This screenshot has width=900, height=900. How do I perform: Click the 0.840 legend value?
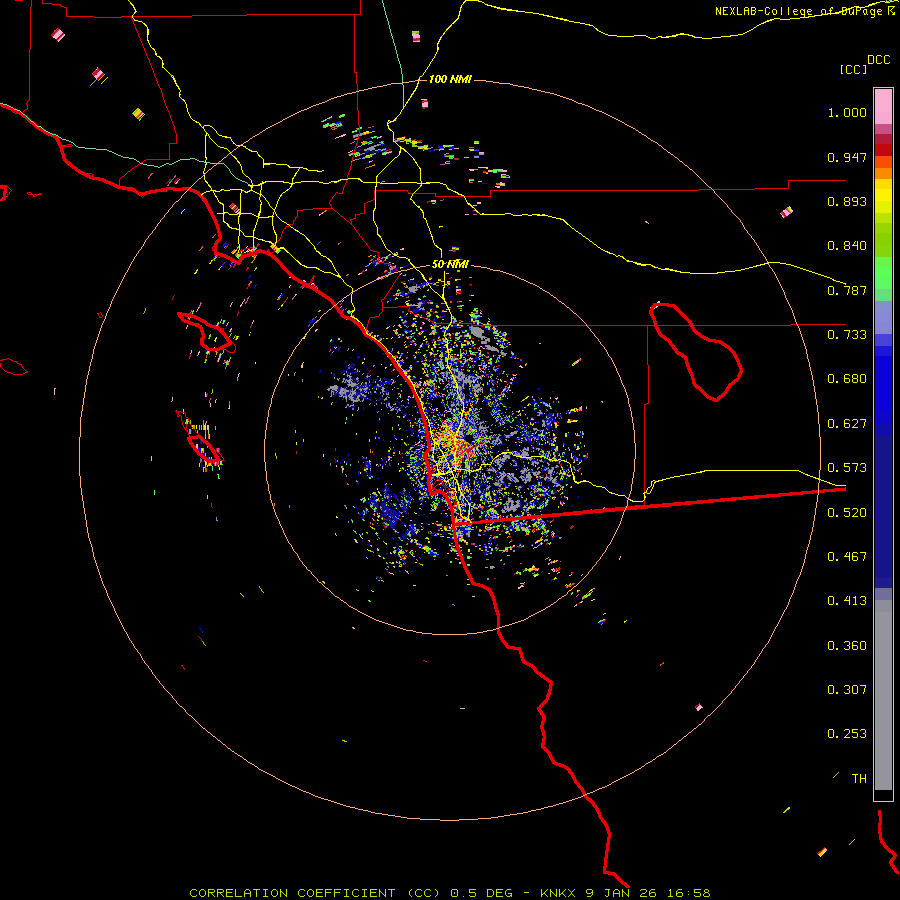847,246
